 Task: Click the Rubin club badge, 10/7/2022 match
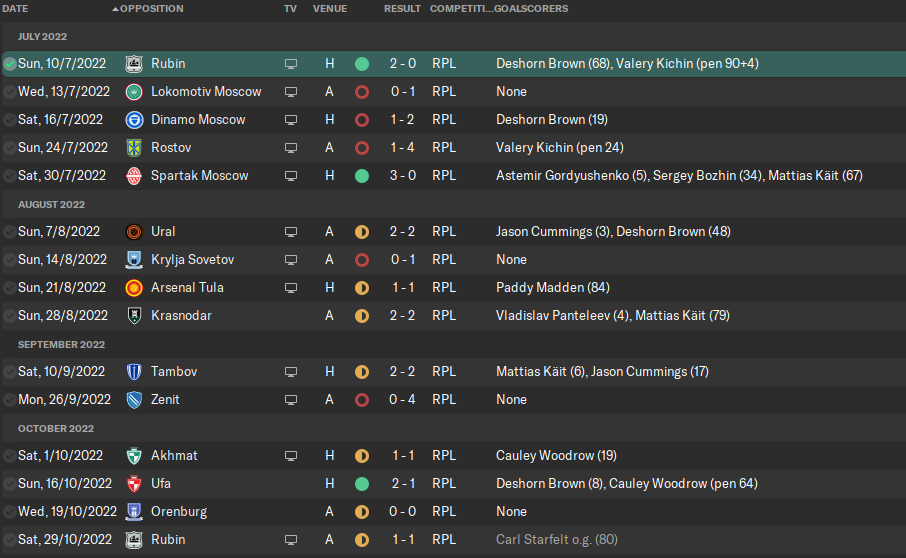point(134,64)
